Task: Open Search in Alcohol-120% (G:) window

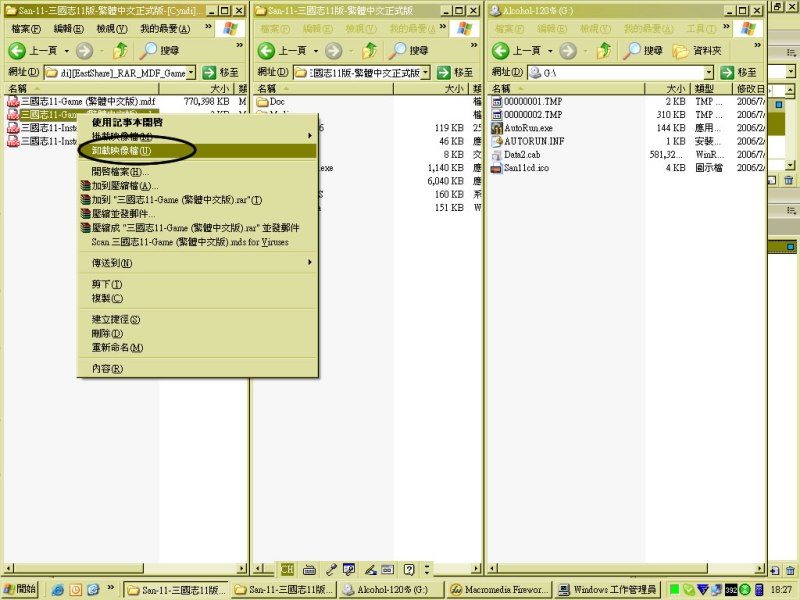Action: pos(642,51)
